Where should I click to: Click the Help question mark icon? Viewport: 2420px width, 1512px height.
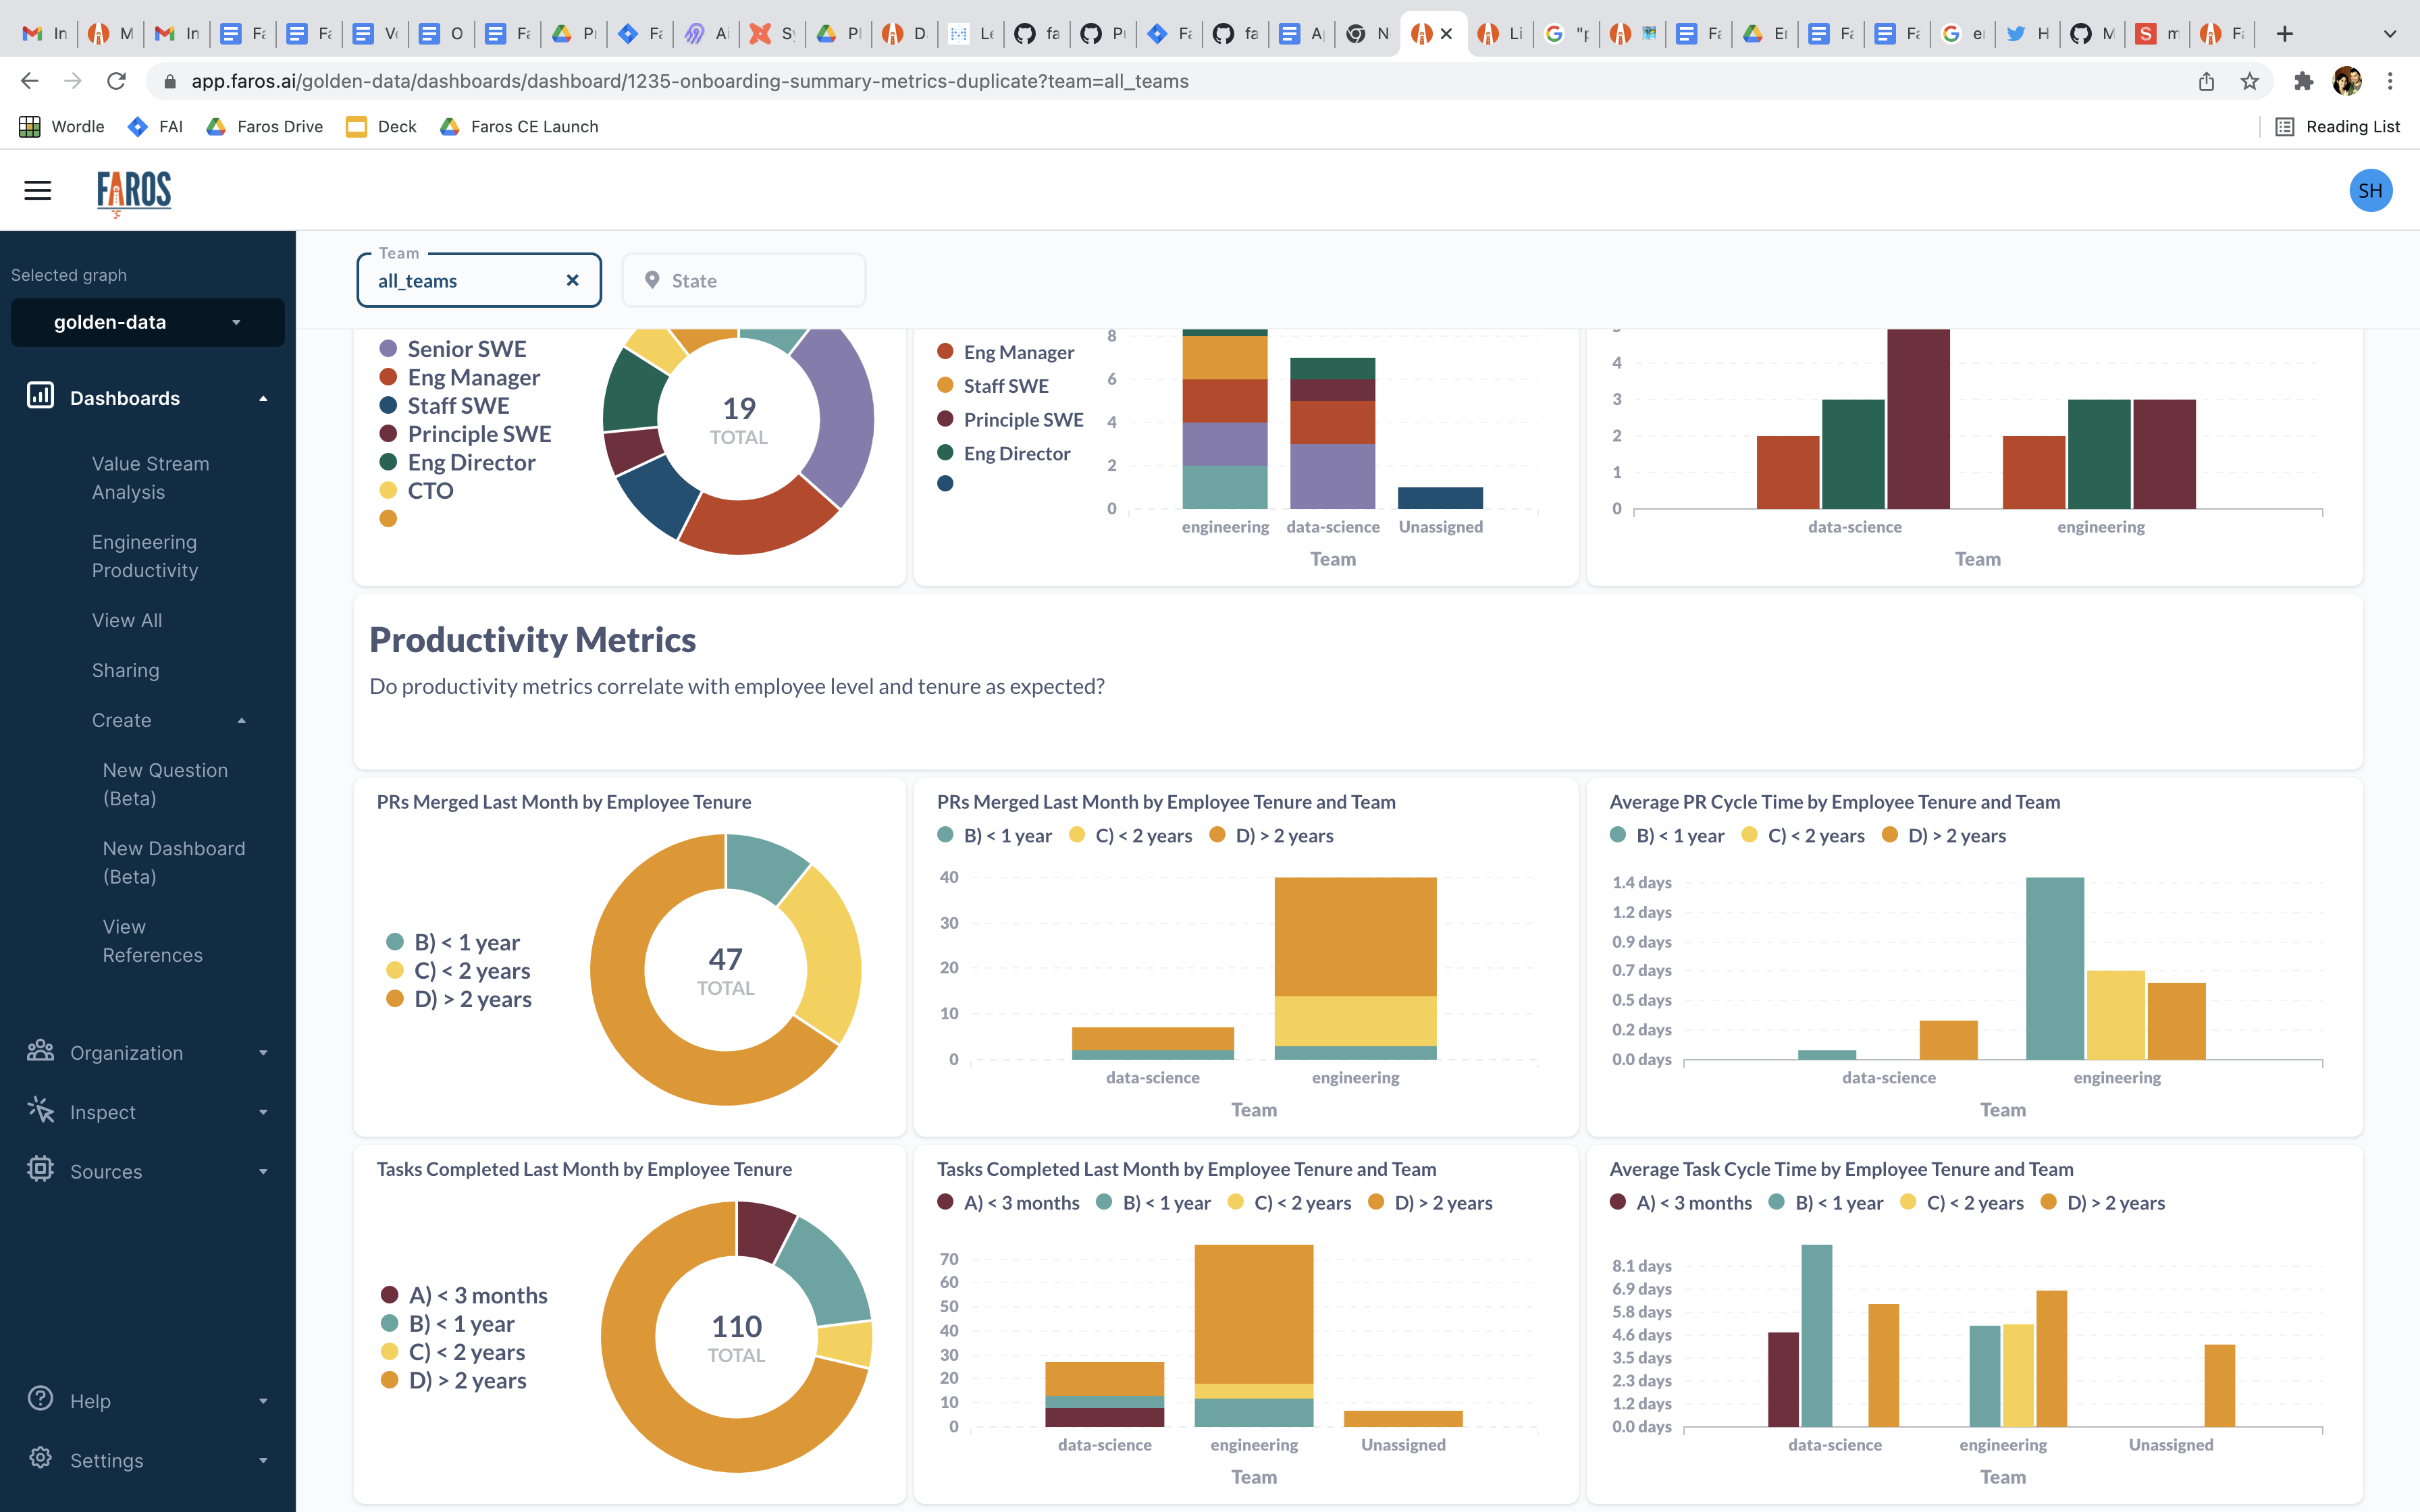40,1400
